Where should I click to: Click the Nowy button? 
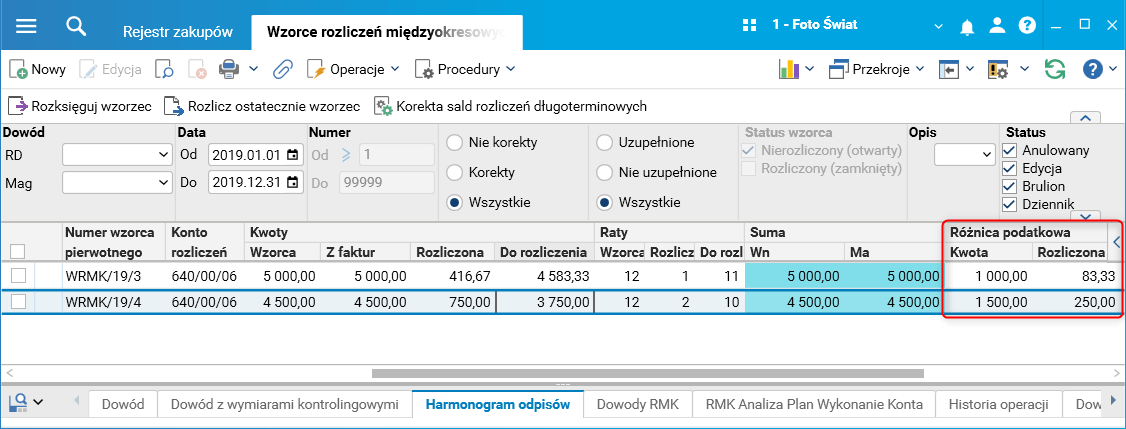point(38,69)
